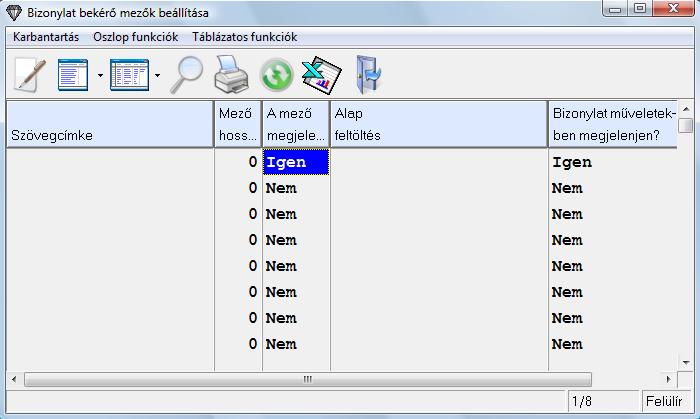
Task: Click the printer icon to print
Action: (231, 75)
